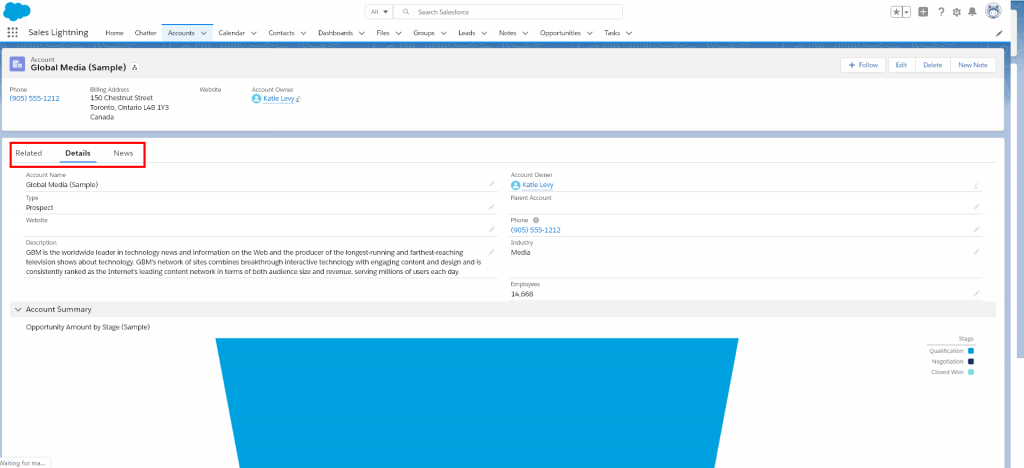1024x468 pixels.
Task: Click the Account record icon in header
Action: (17, 64)
